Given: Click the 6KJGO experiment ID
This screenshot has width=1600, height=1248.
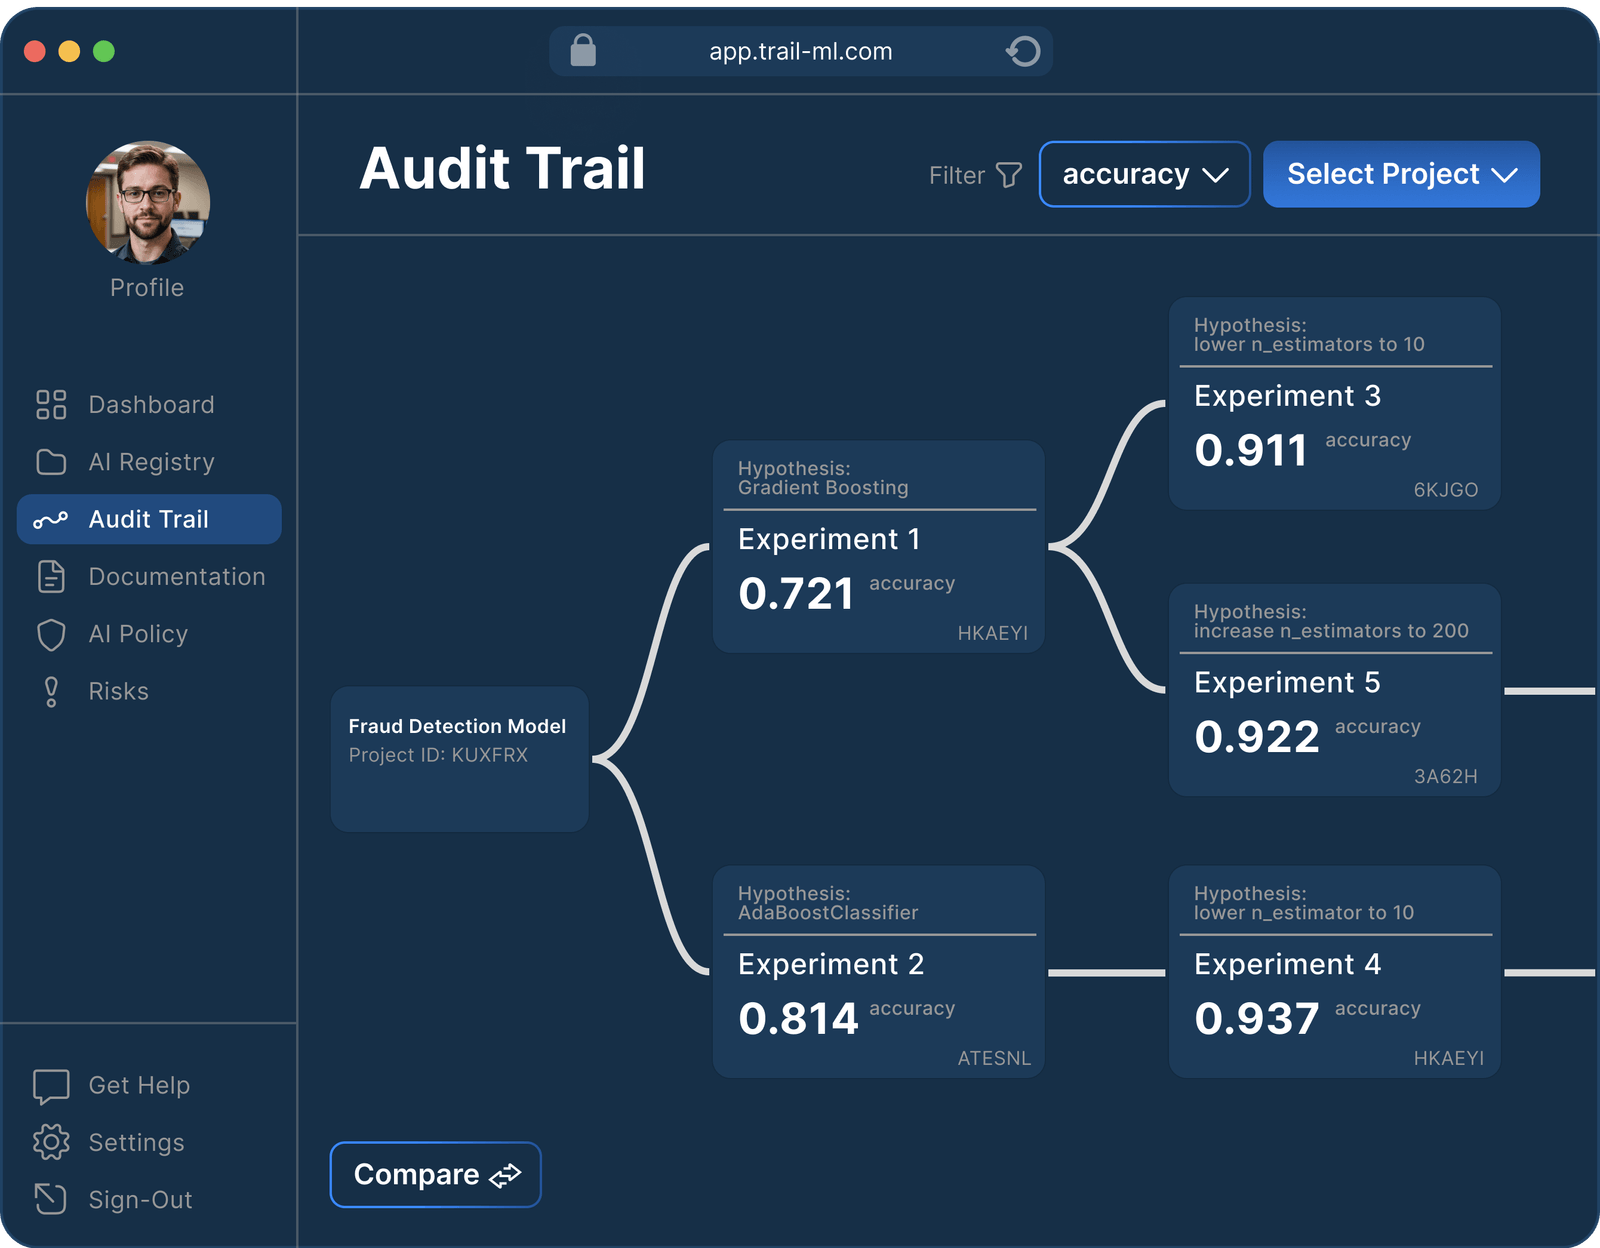Looking at the screenshot, I should [1446, 490].
